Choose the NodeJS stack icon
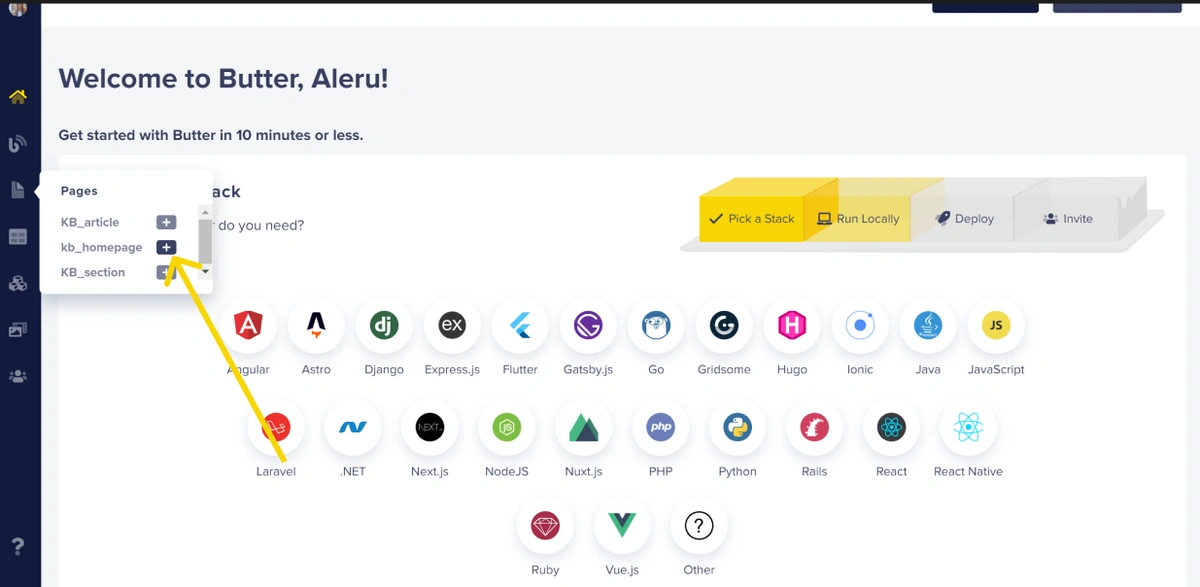 coord(507,428)
